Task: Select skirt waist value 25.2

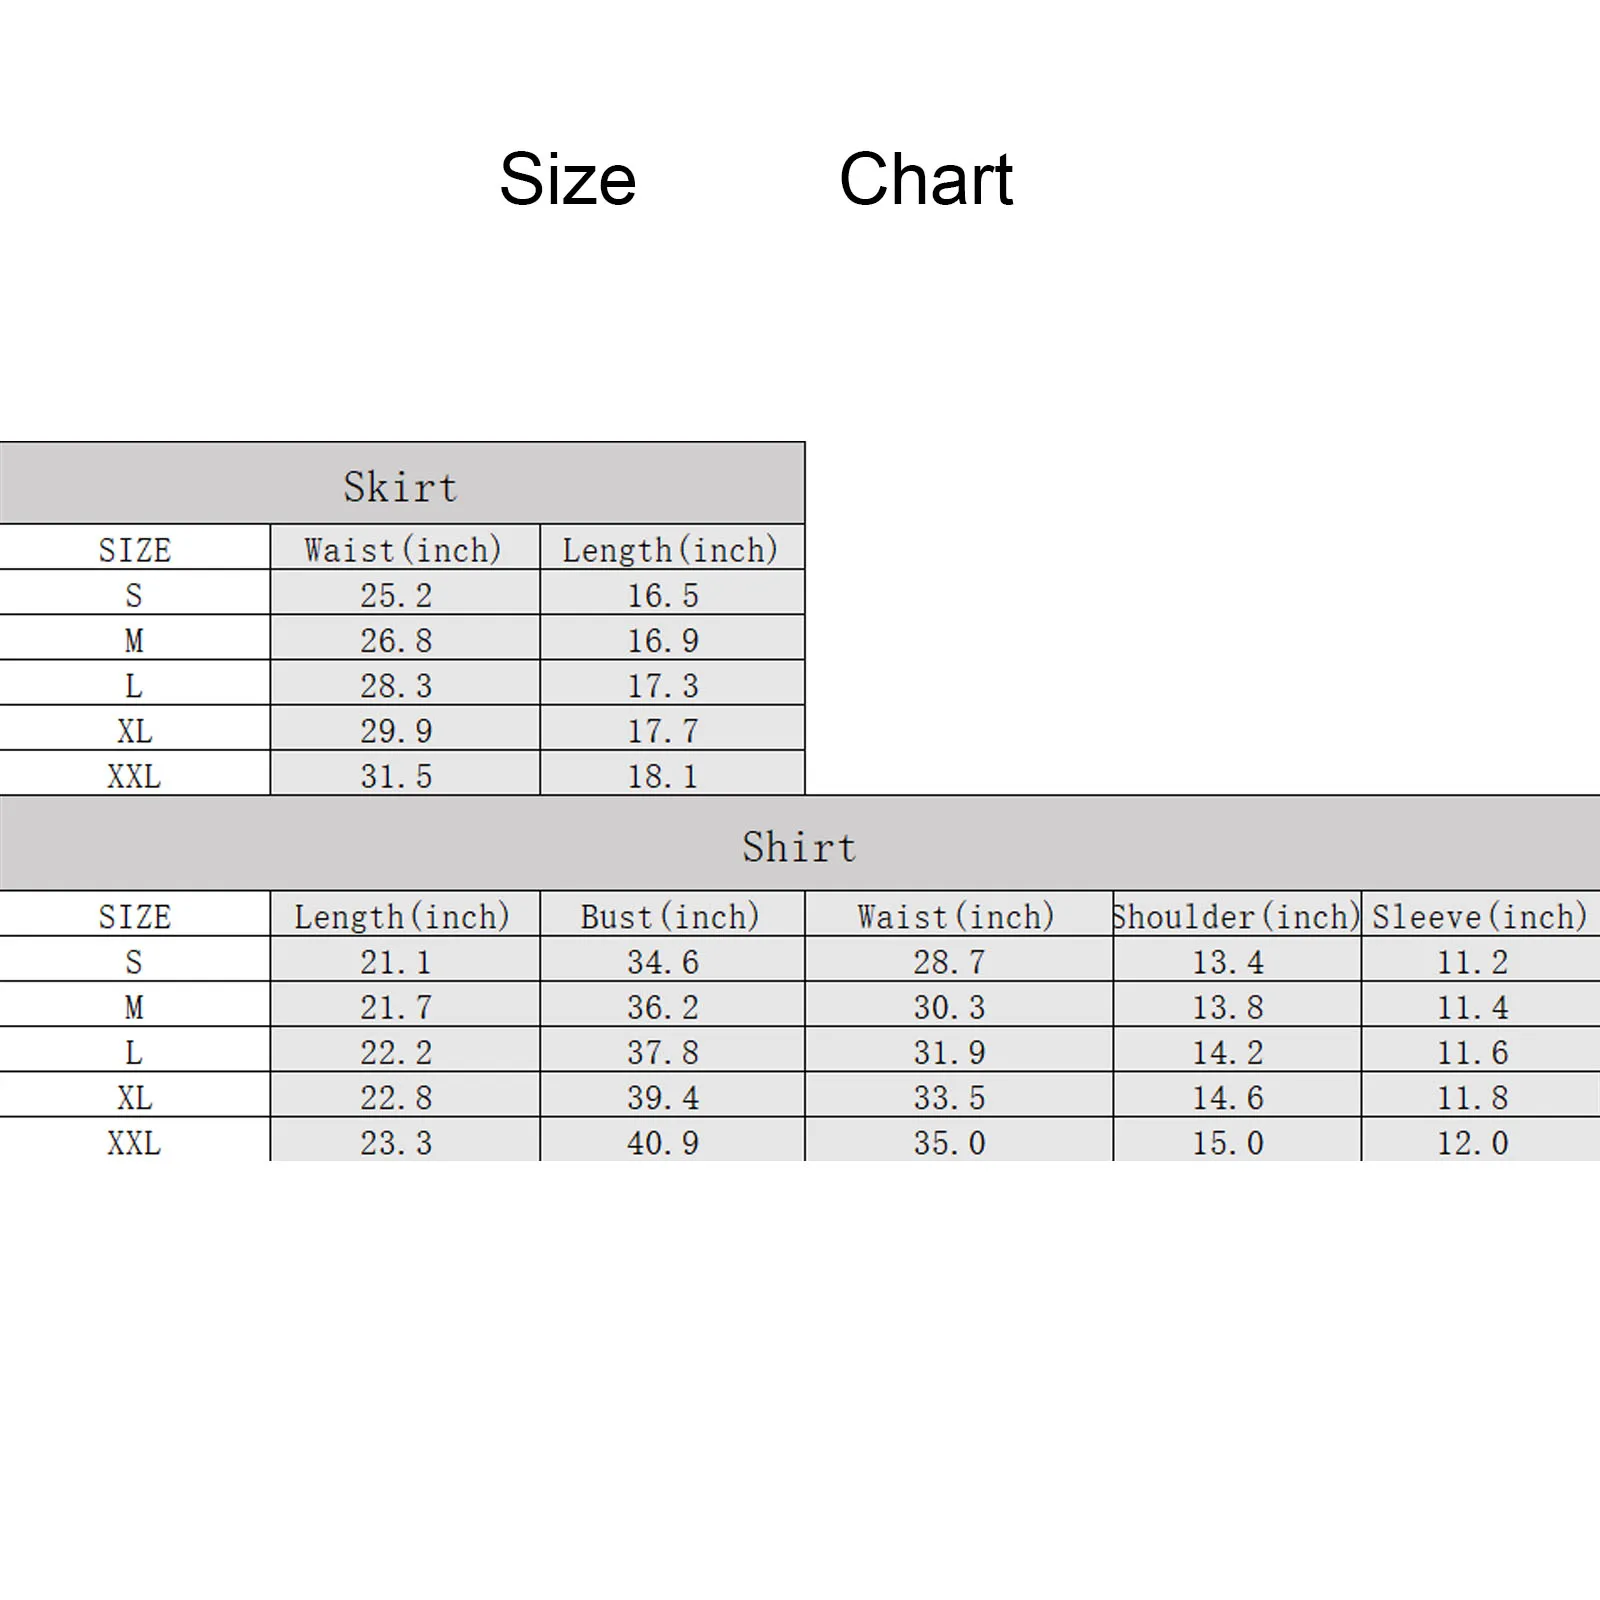Action: coord(397,595)
